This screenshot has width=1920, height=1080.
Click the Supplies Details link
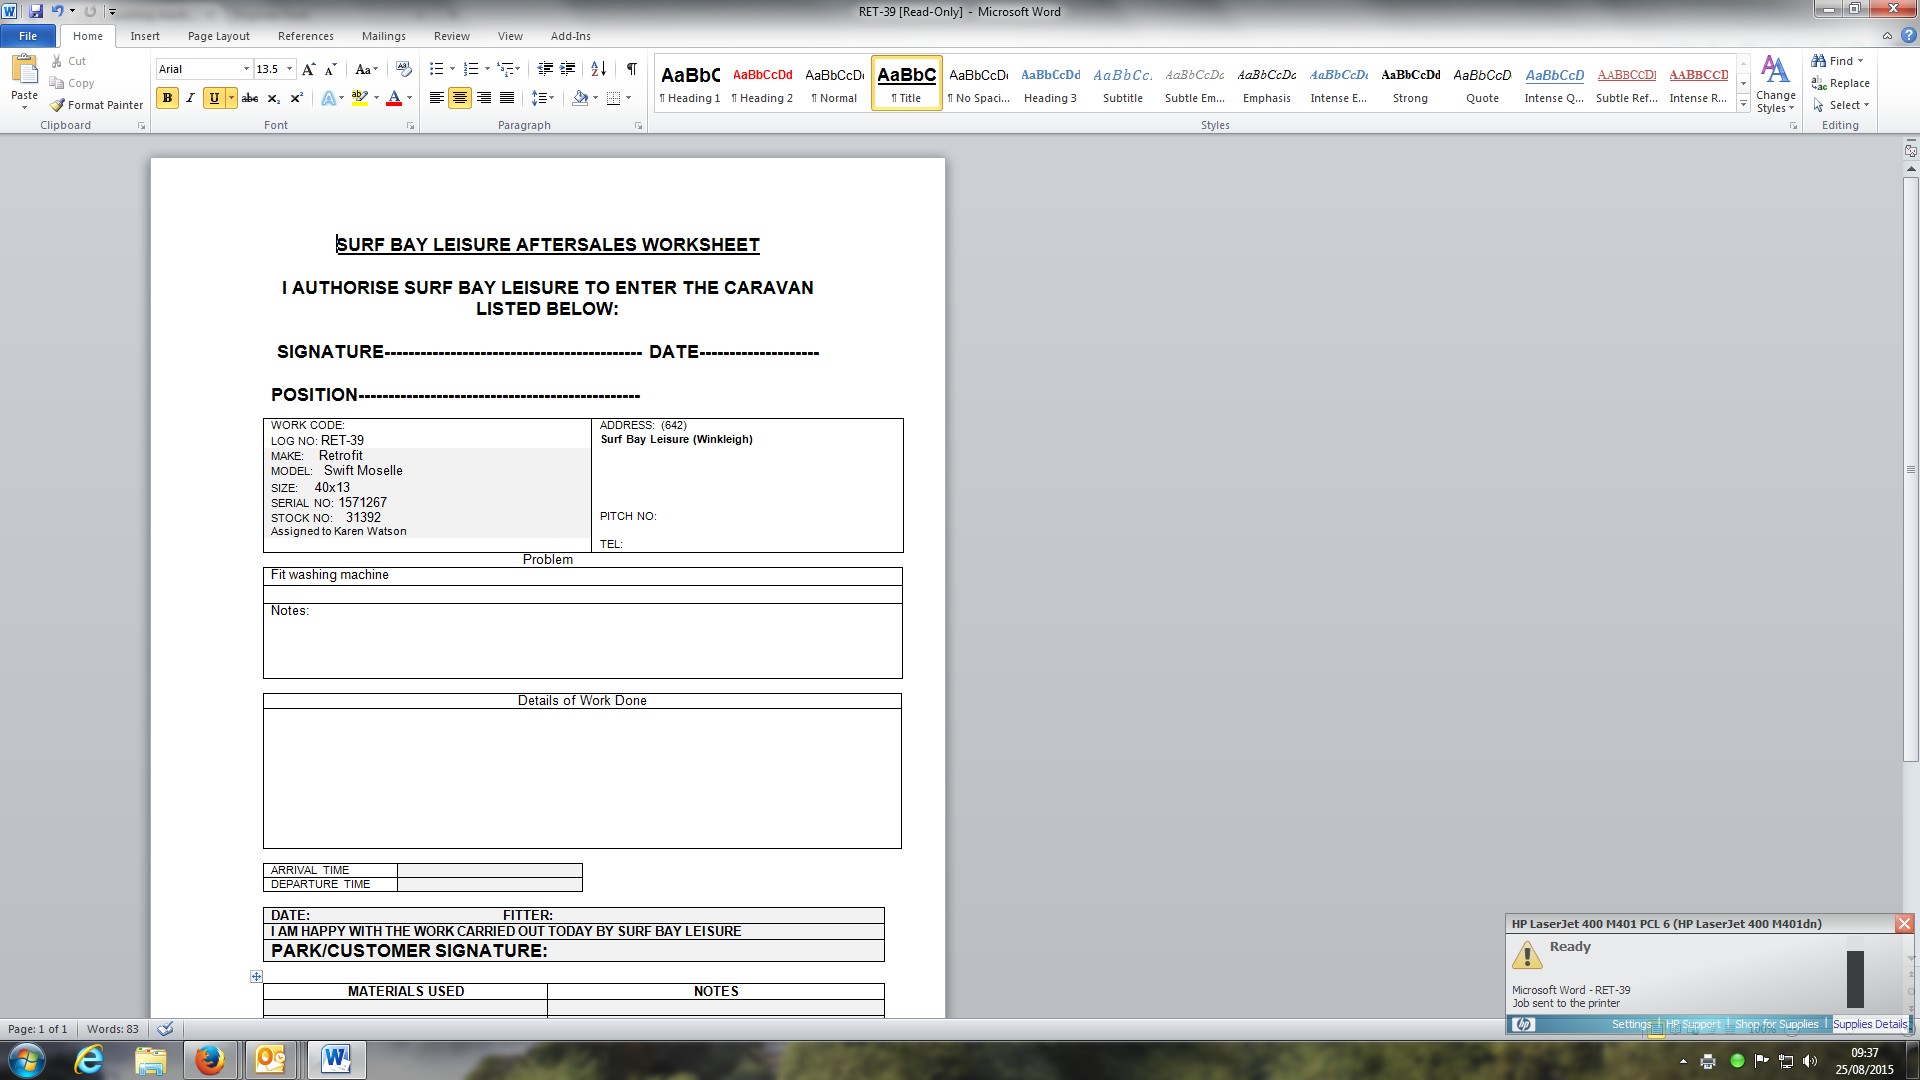1869,1024
